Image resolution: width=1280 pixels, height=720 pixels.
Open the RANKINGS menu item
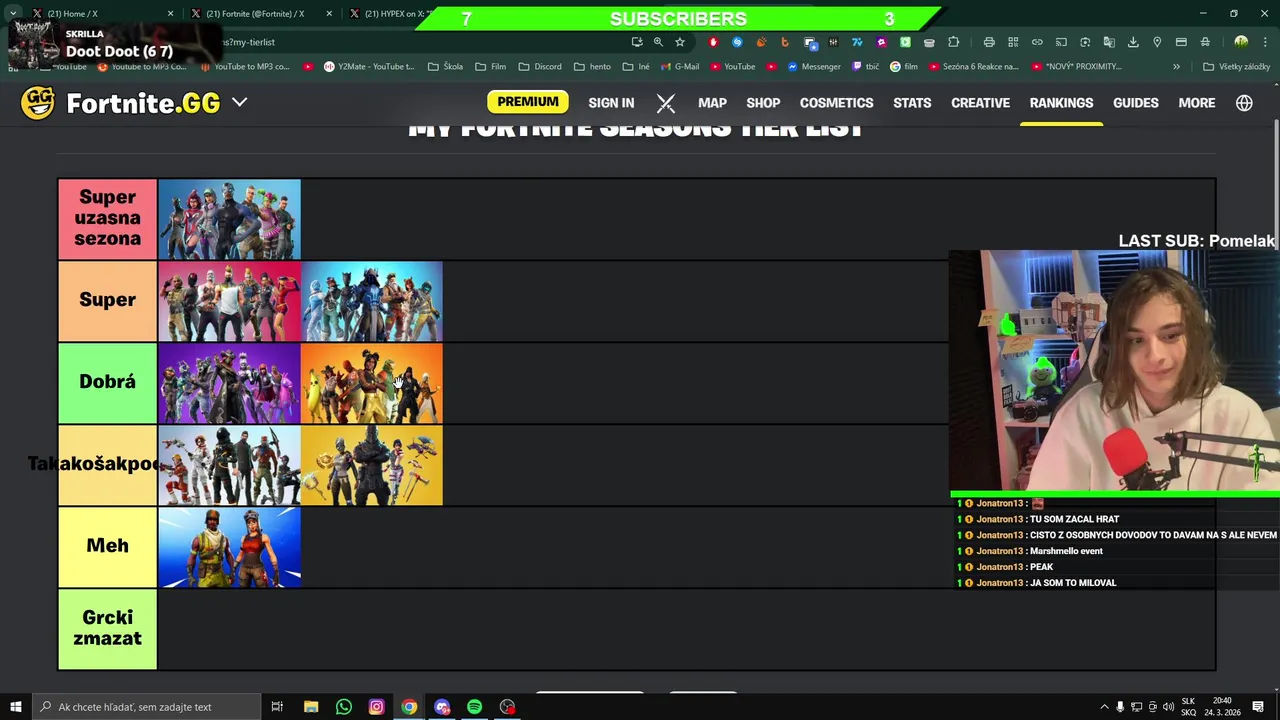[x=1061, y=103]
